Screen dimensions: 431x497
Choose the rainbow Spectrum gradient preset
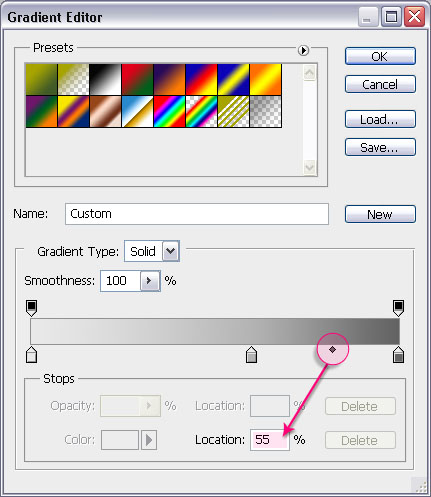pos(169,111)
